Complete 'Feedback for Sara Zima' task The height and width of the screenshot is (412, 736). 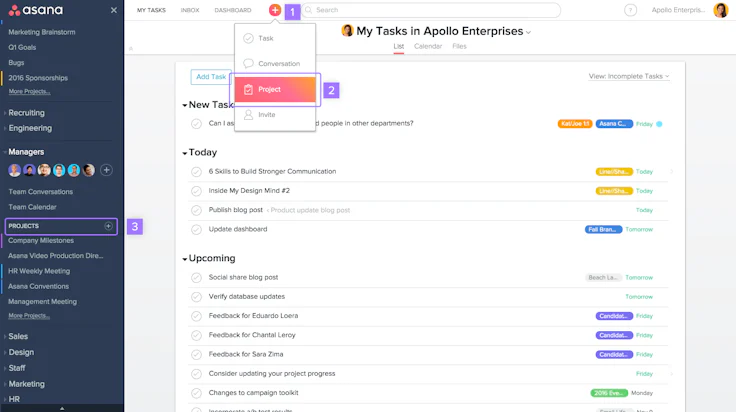[x=196, y=355]
